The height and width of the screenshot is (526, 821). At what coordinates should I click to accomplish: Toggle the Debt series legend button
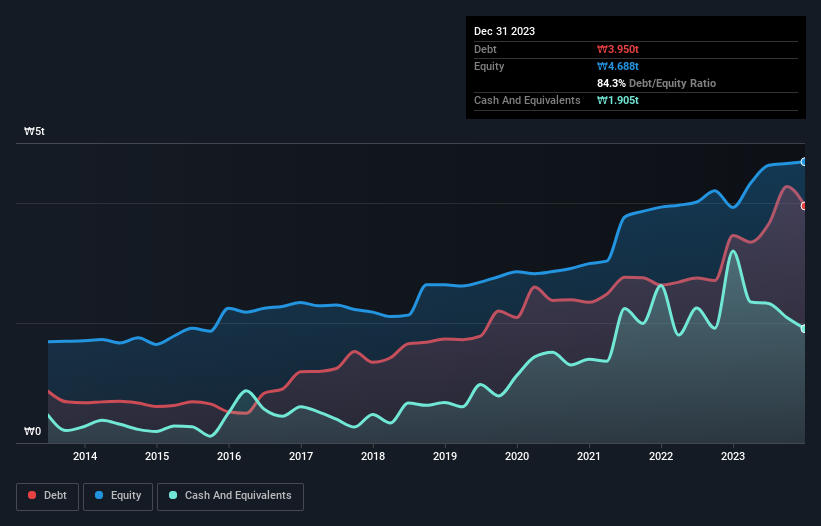(48, 496)
